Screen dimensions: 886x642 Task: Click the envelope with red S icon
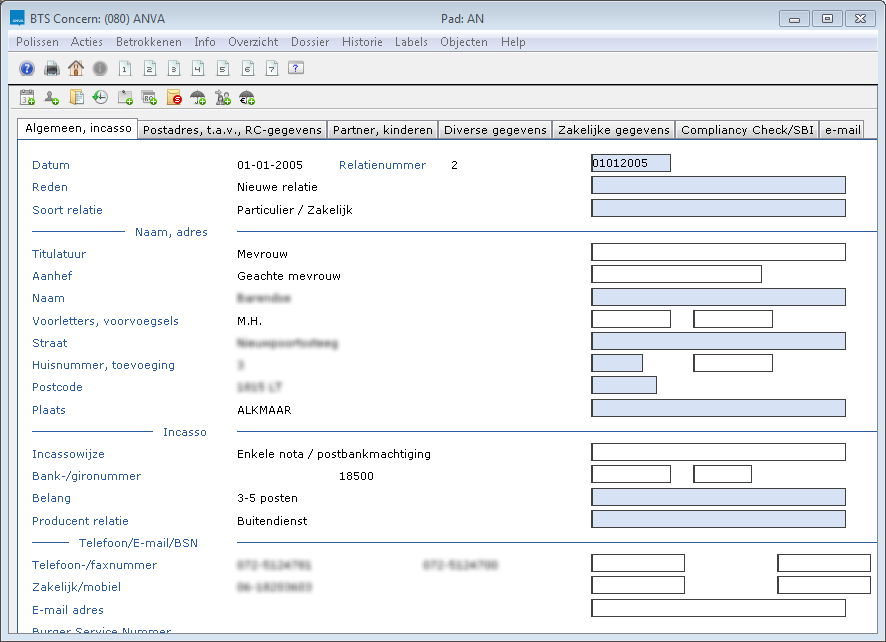coord(174,98)
